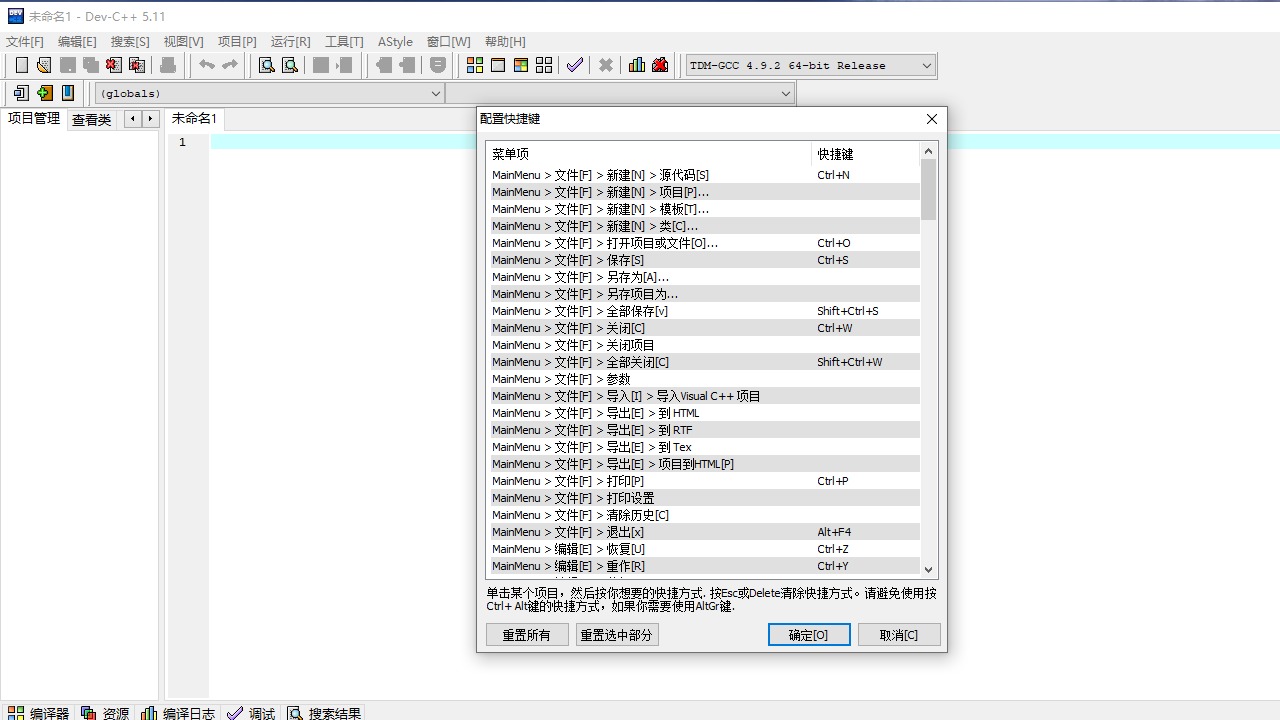Switch to the 查看类 tab
The image size is (1280, 720).
tap(91, 119)
